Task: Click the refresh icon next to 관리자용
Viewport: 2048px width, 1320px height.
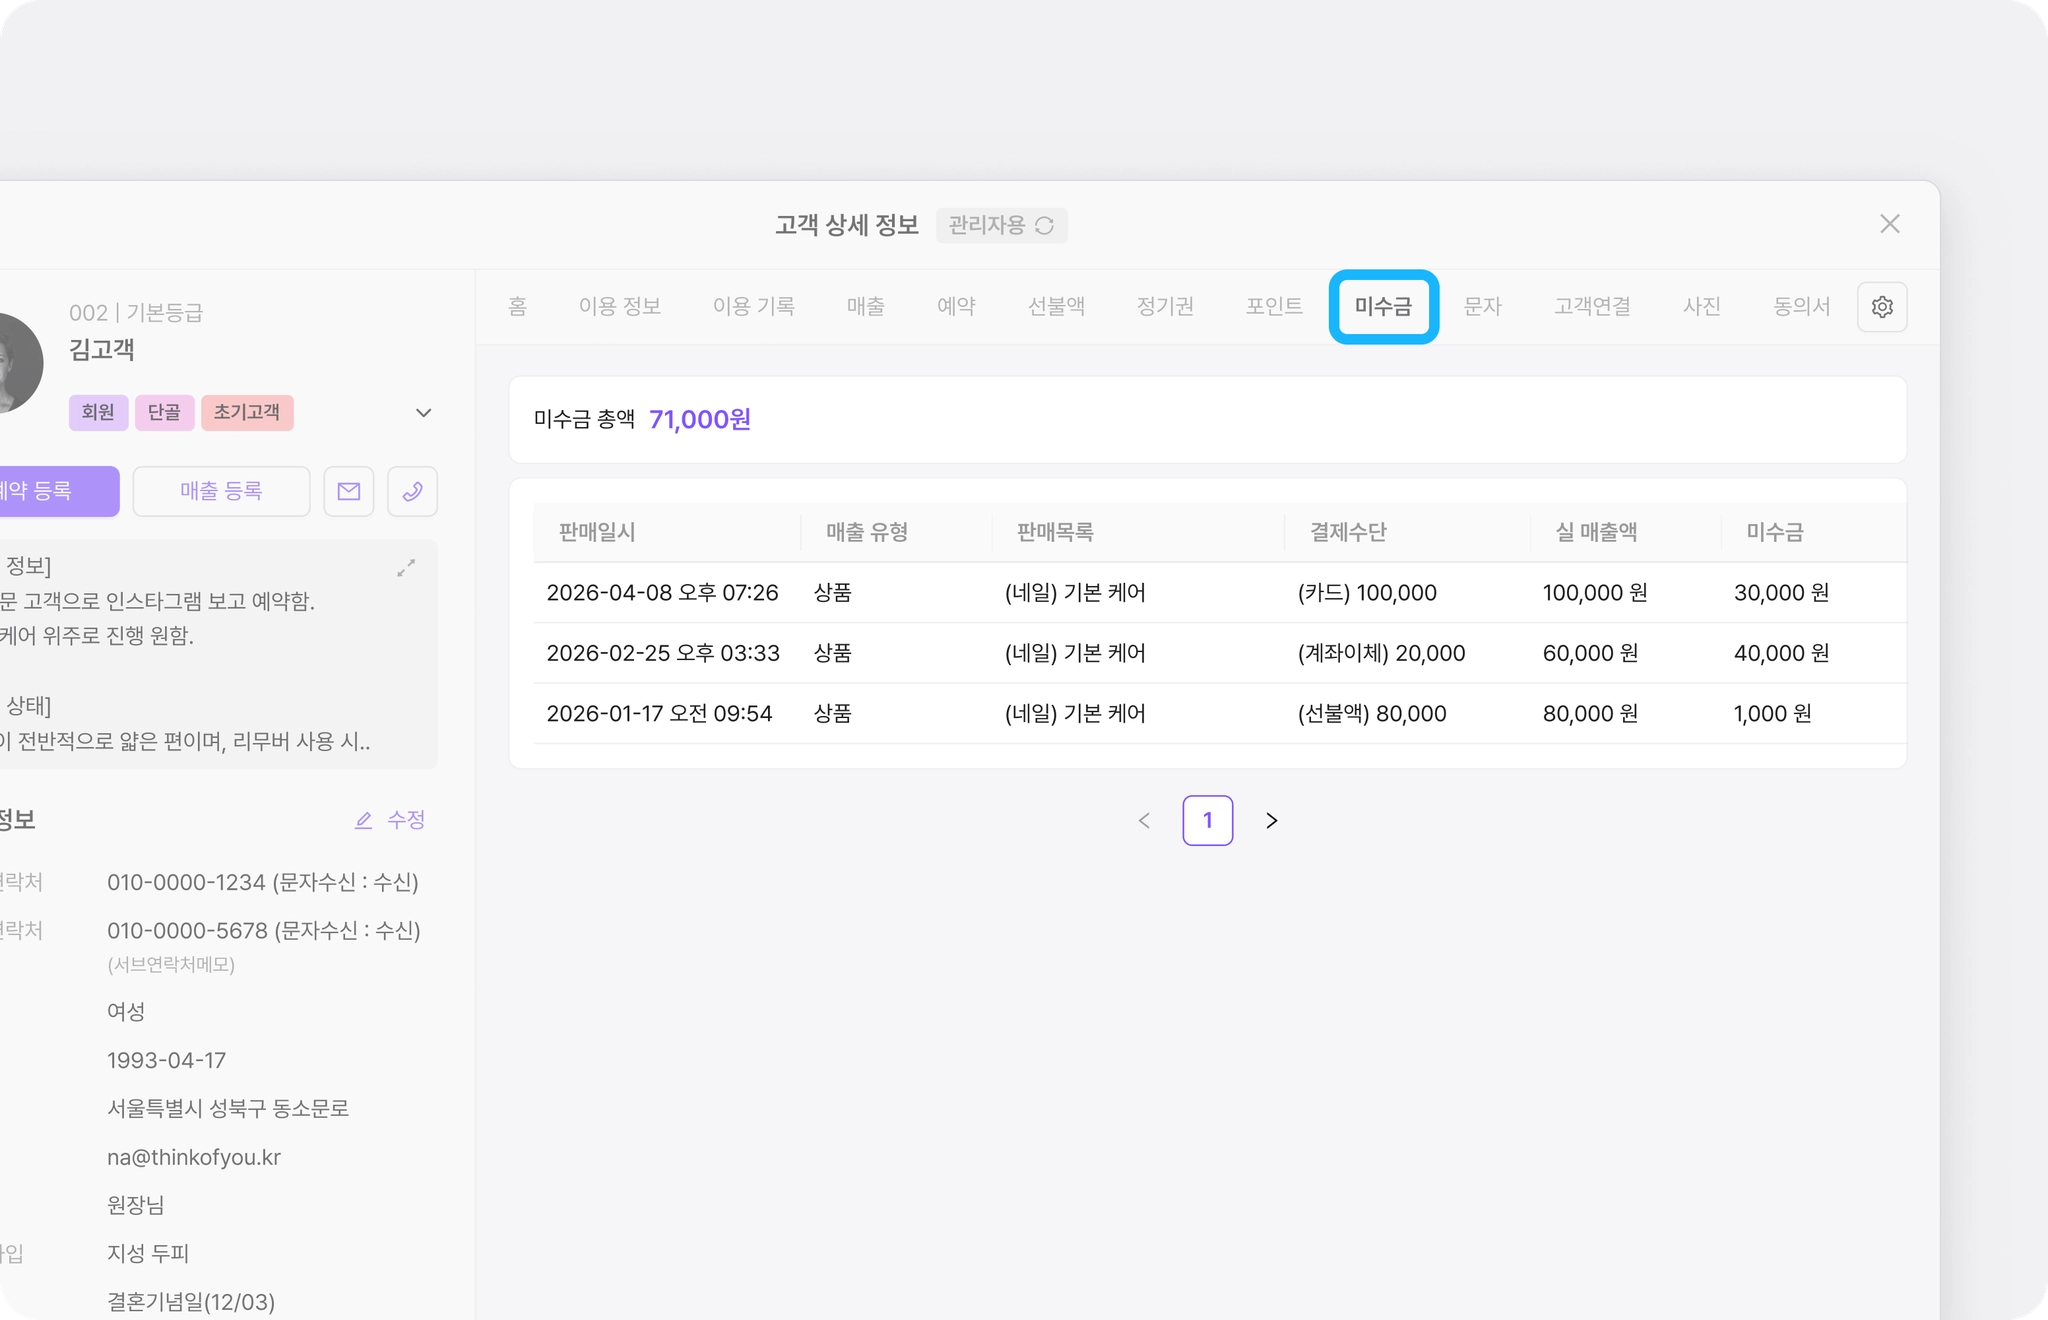Action: point(1045,226)
